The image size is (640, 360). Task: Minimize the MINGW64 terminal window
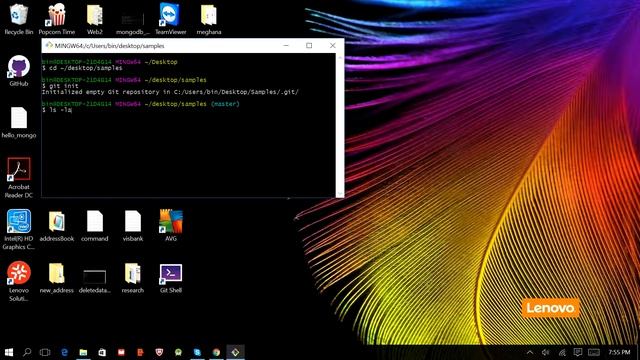coord(286,45)
